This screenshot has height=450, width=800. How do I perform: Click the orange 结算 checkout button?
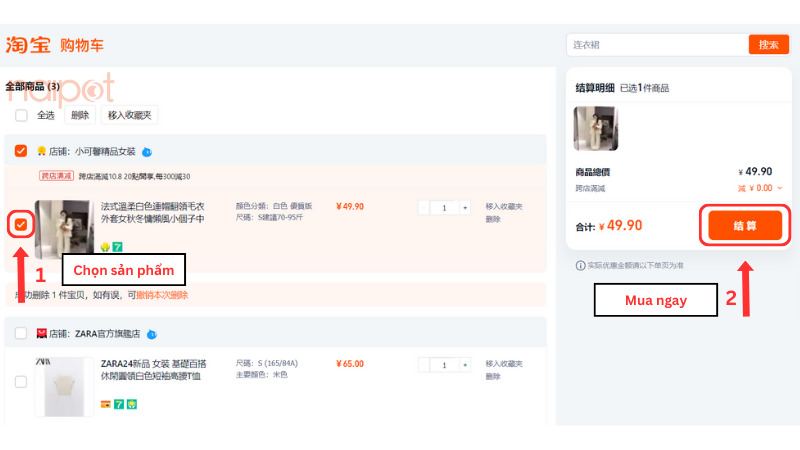(x=744, y=226)
